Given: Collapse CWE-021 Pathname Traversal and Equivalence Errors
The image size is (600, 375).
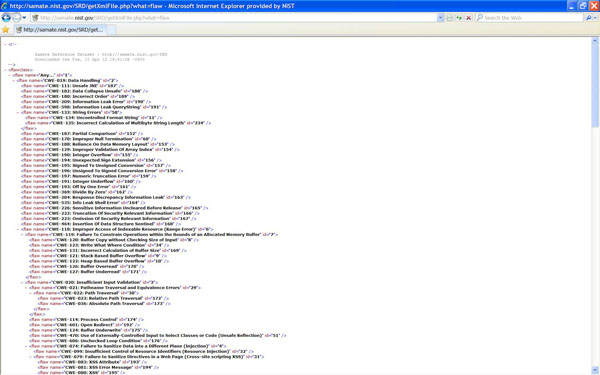Looking at the screenshot, I should (26, 288).
